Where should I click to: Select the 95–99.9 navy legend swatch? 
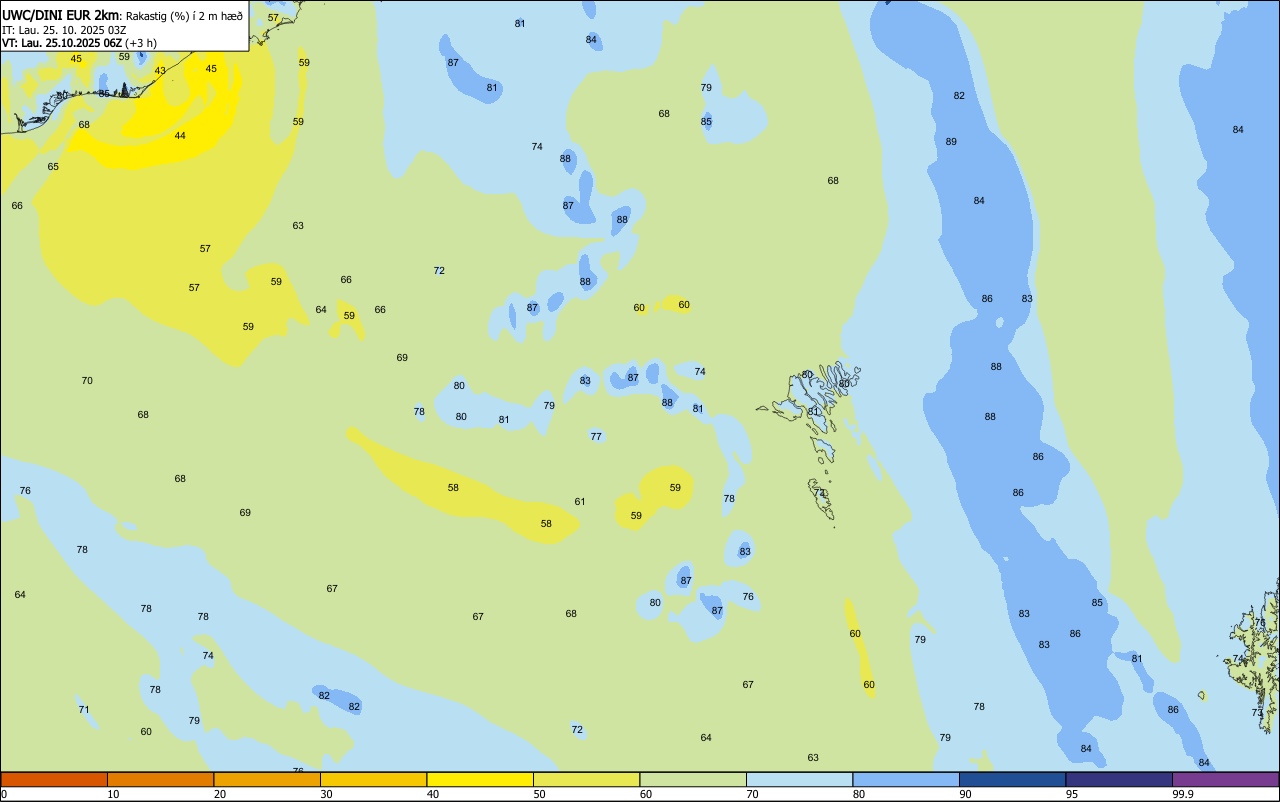pos(1119,779)
